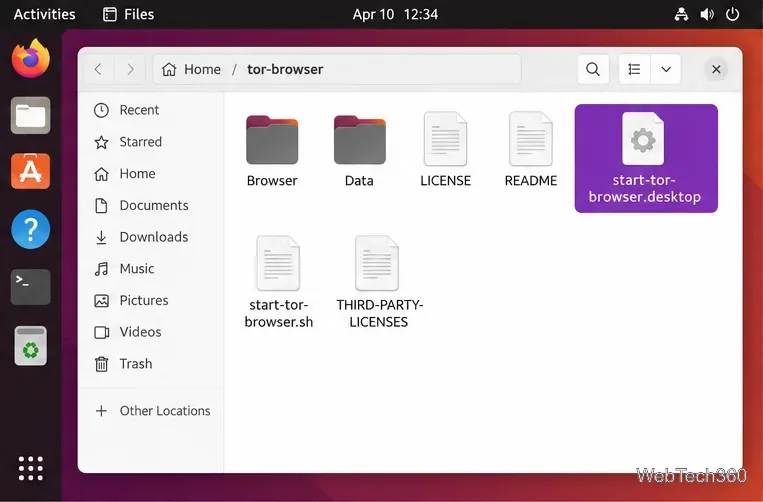
Task: Open Ubuntu Software from the dock
Action: click(x=31, y=171)
